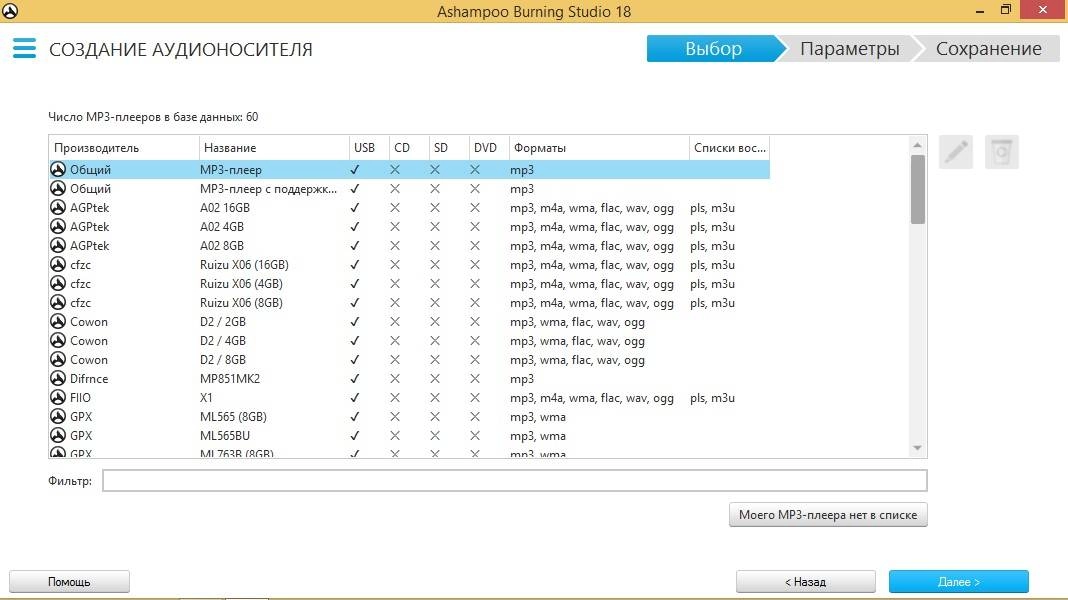Click the vertical scrollbar thumb
The height and width of the screenshot is (600, 1068).
[x=917, y=189]
